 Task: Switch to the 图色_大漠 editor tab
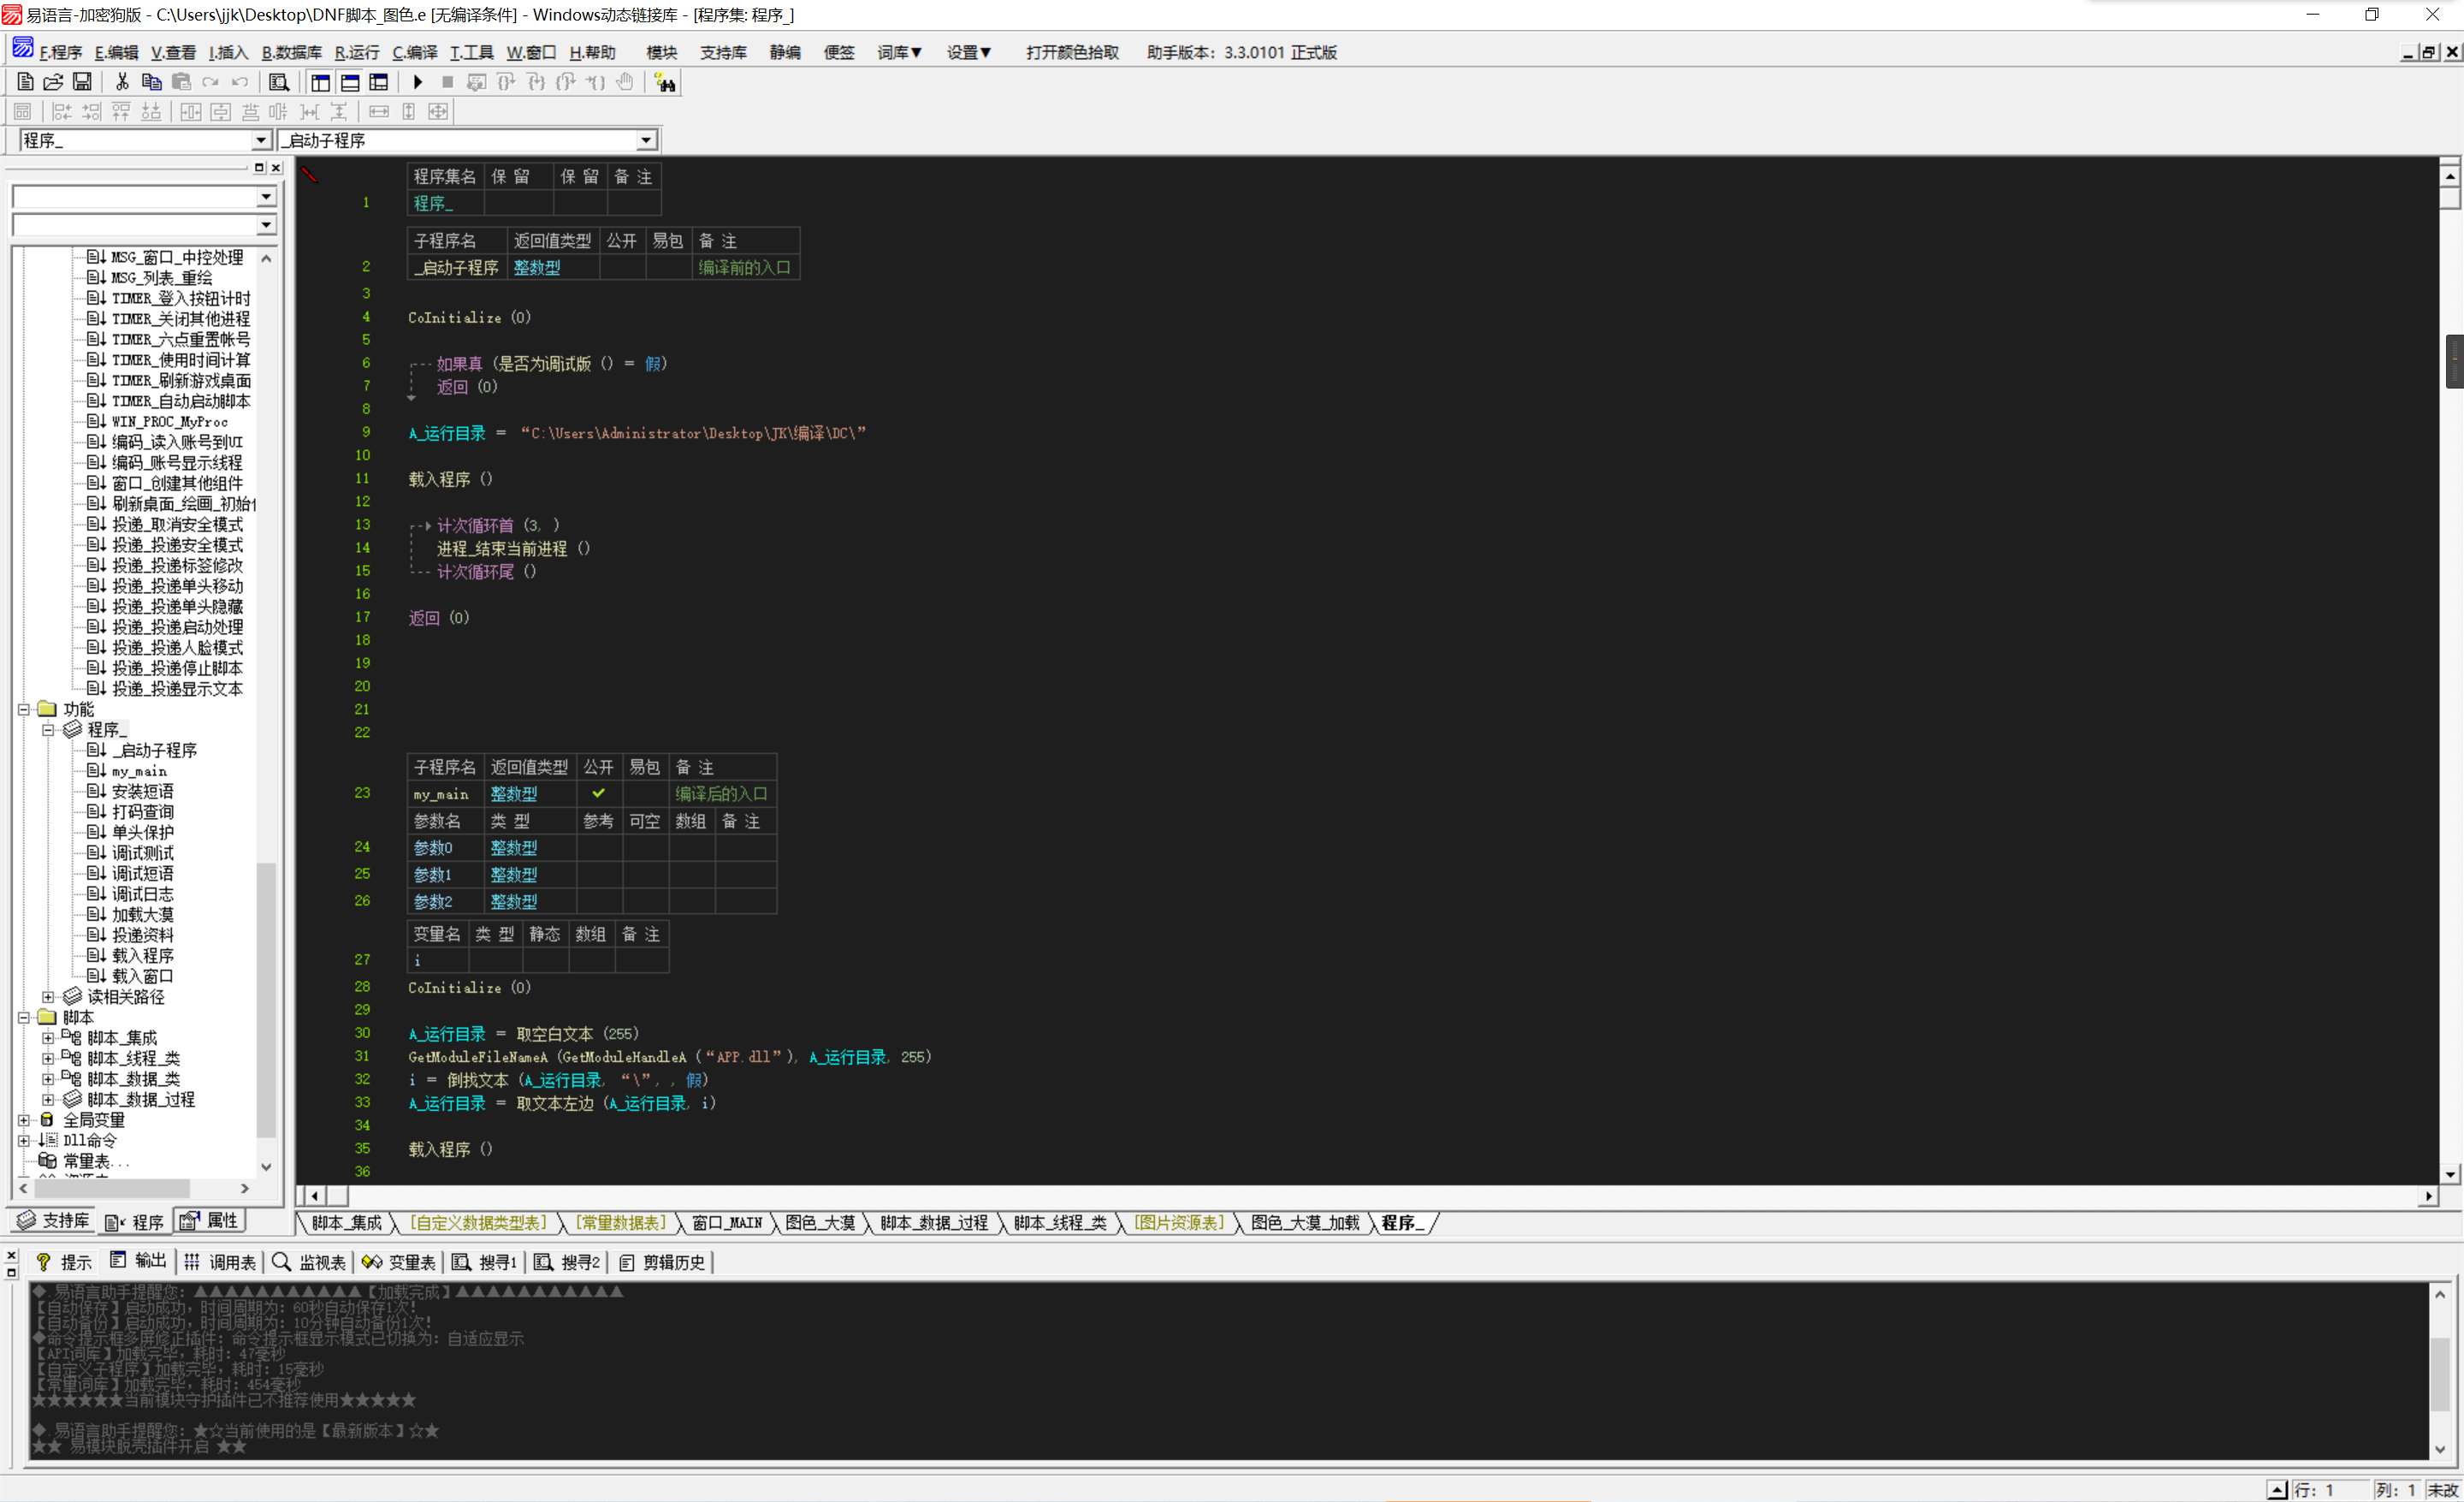[x=820, y=1222]
